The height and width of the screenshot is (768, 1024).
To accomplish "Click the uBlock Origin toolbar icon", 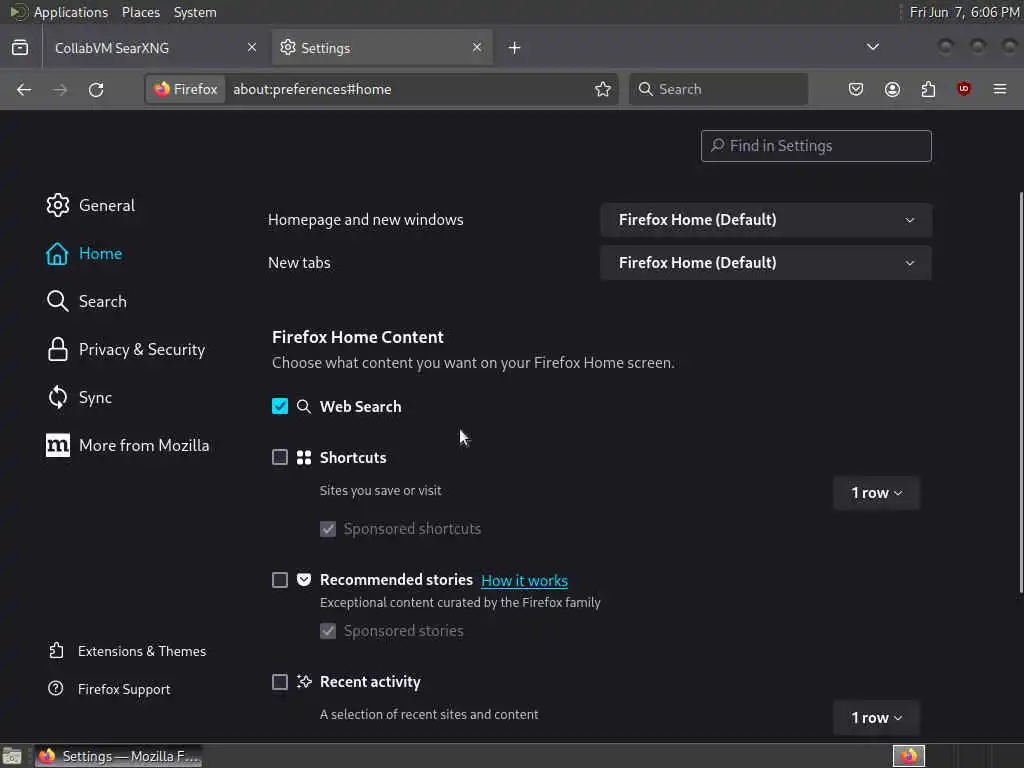I will 964,89.
